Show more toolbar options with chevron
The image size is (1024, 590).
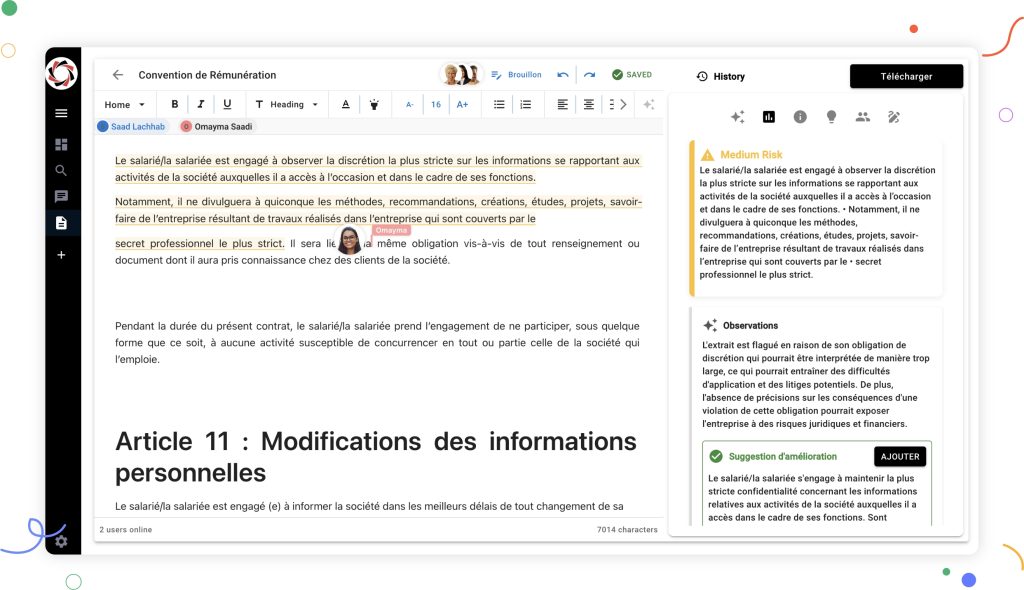(623, 104)
